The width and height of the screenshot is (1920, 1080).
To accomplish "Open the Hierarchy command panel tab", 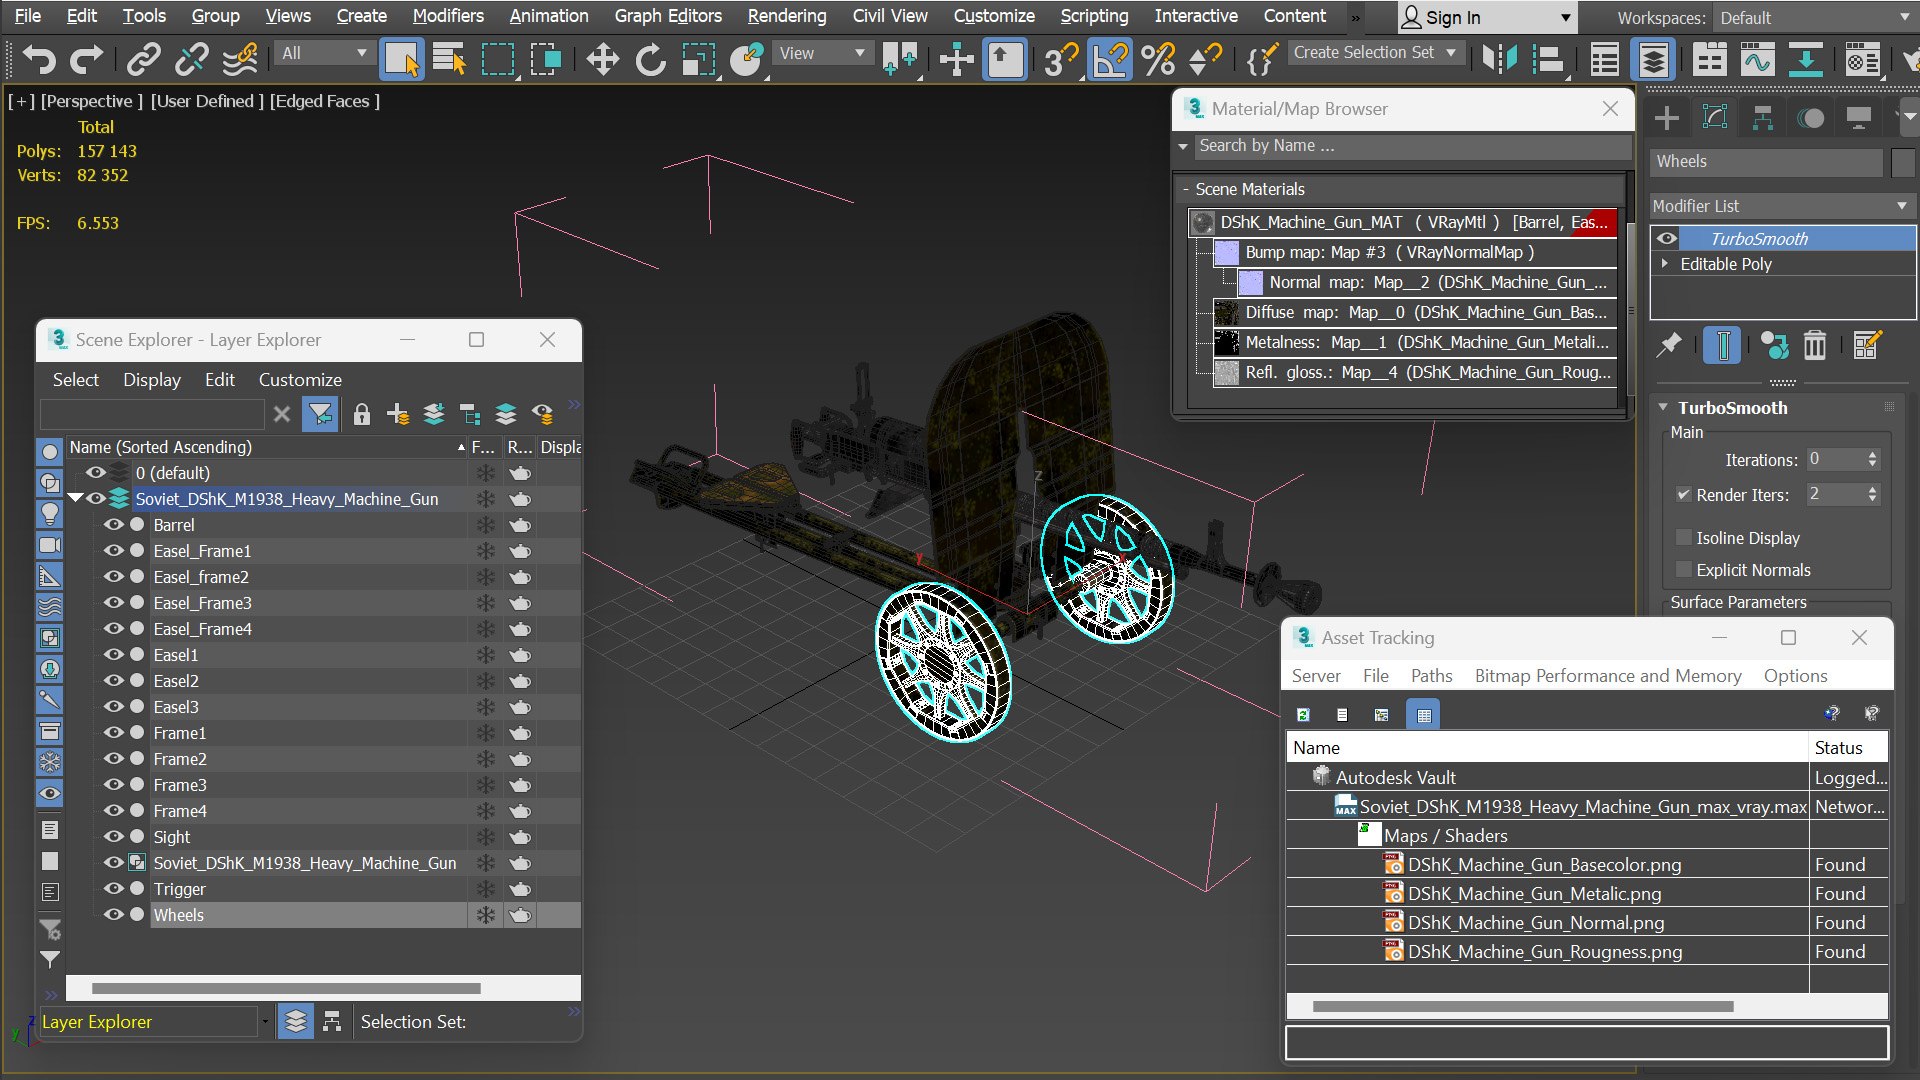I will pos(1762,118).
